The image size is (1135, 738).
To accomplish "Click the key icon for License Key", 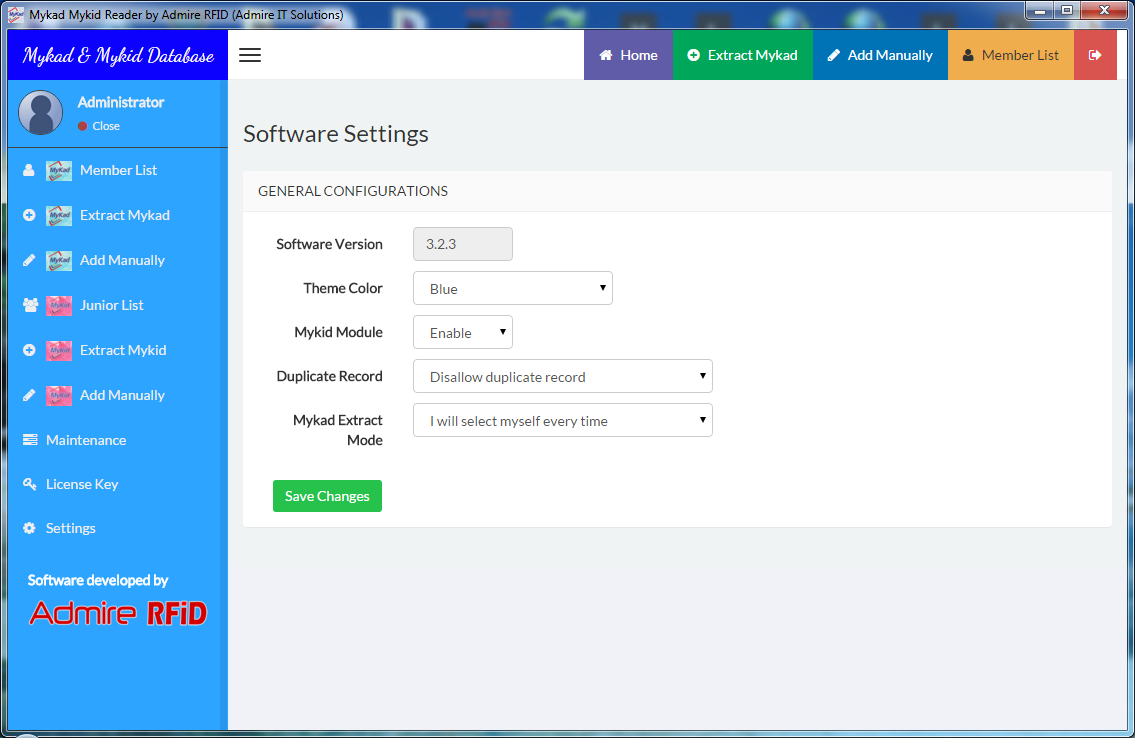I will pyautogui.click(x=29, y=484).
